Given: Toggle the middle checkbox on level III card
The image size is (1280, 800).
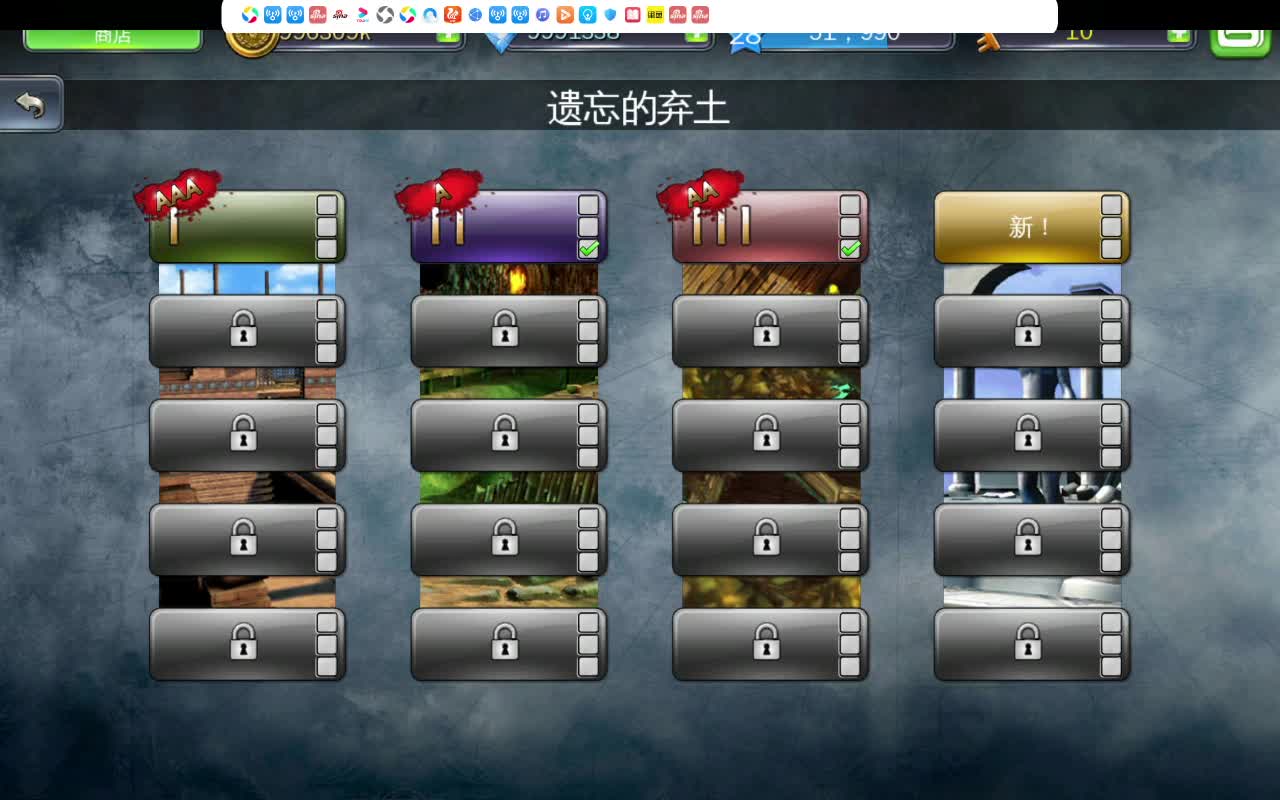Looking at the screenshot, I should tap(850, 227).
